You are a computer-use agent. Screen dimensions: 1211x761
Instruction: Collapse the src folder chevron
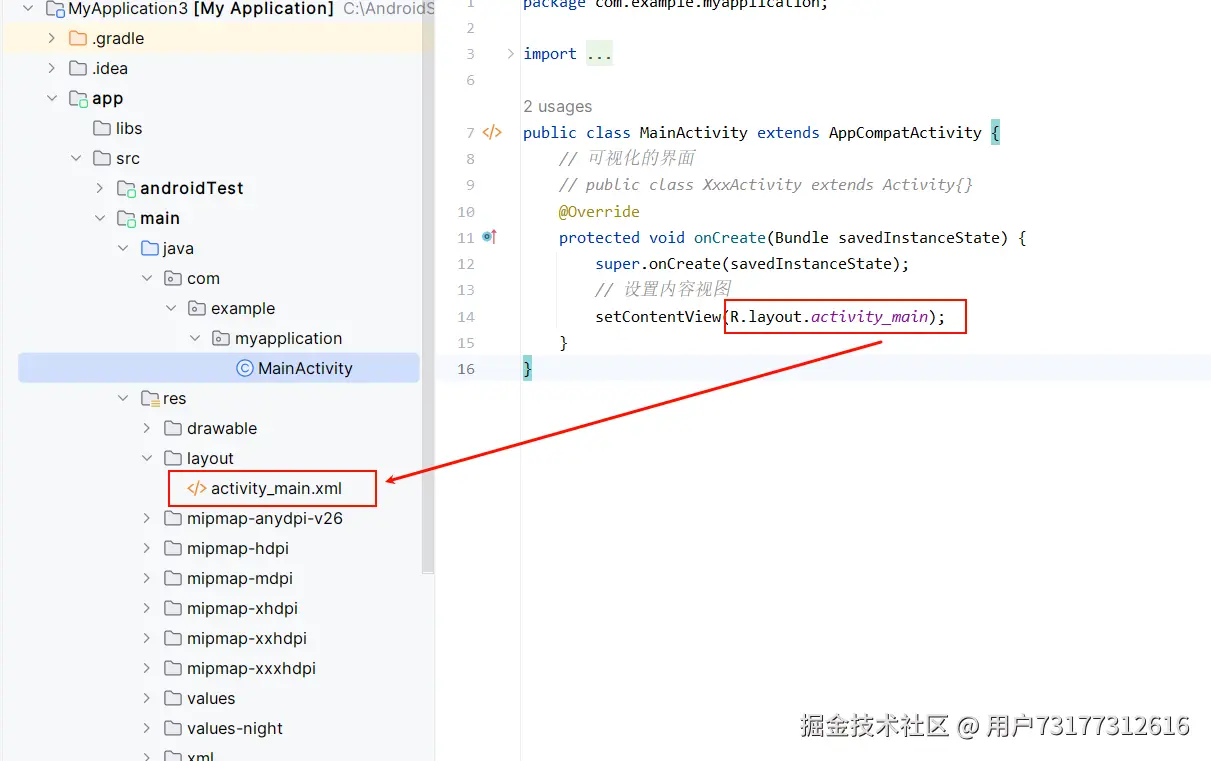(76, 158)
